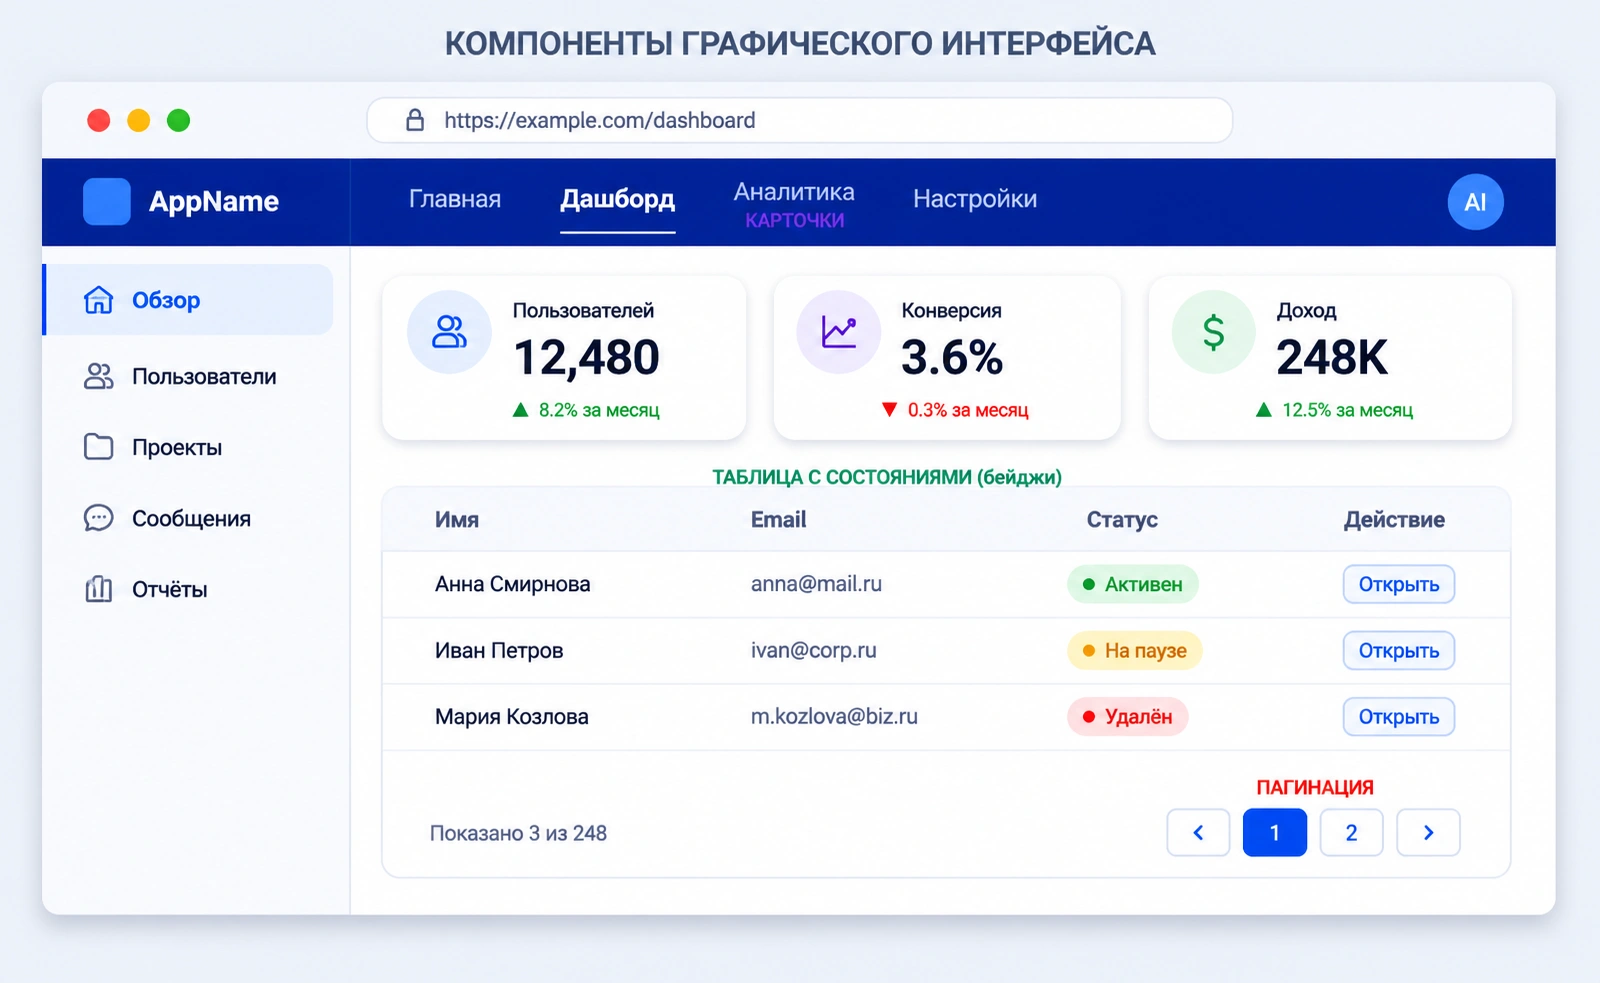Click the 248K income value
Screen dimensions: 1600x983
coord(1332,358)
